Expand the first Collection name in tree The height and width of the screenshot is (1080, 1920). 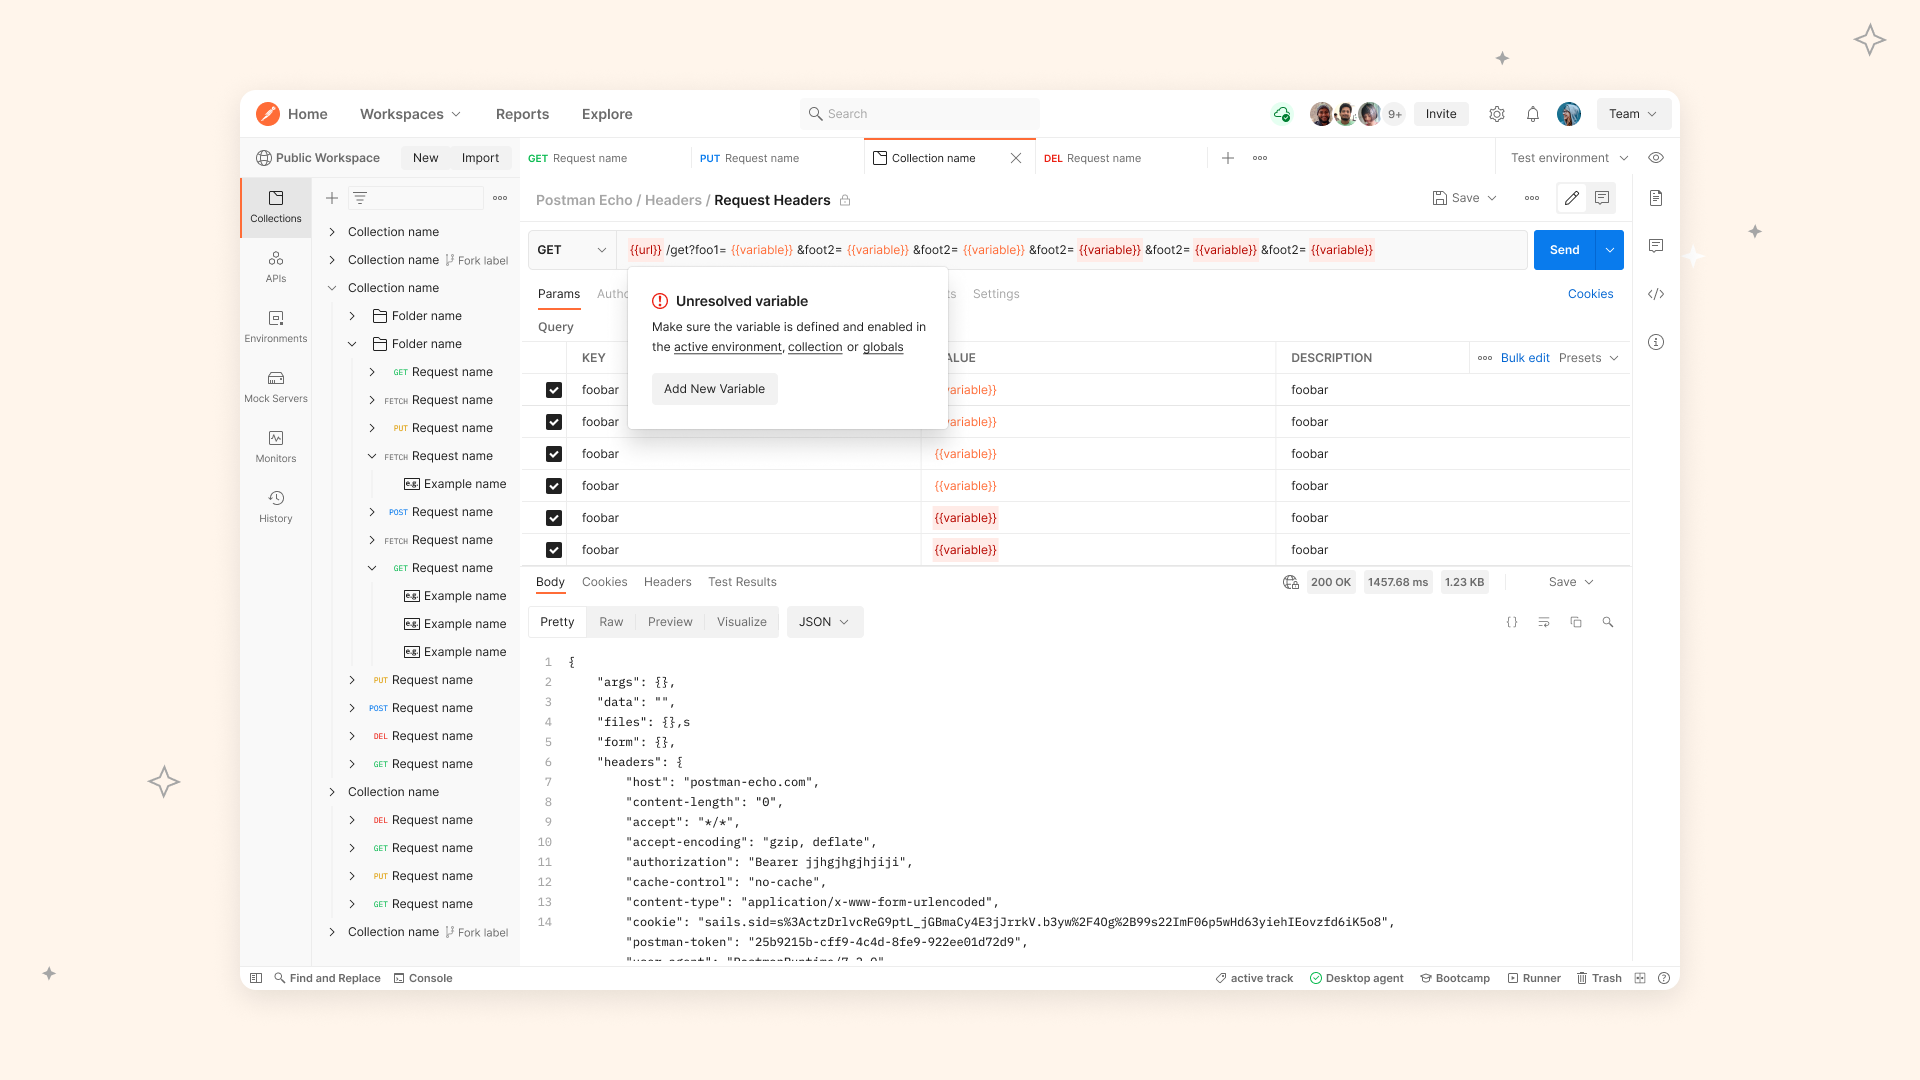pos(332,232)
